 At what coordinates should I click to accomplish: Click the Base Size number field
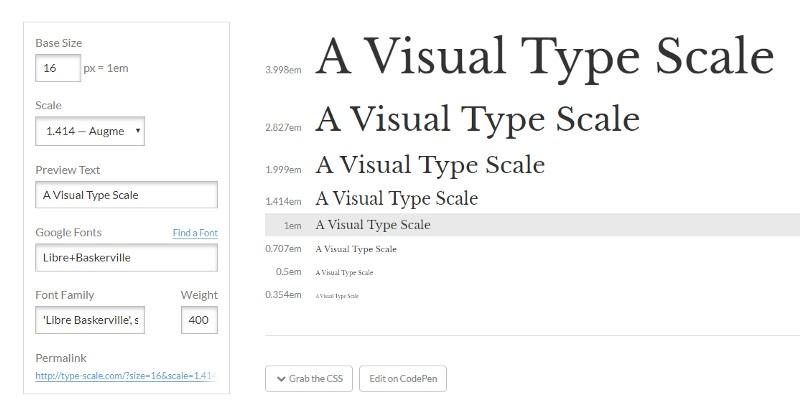tap(58, 68)
